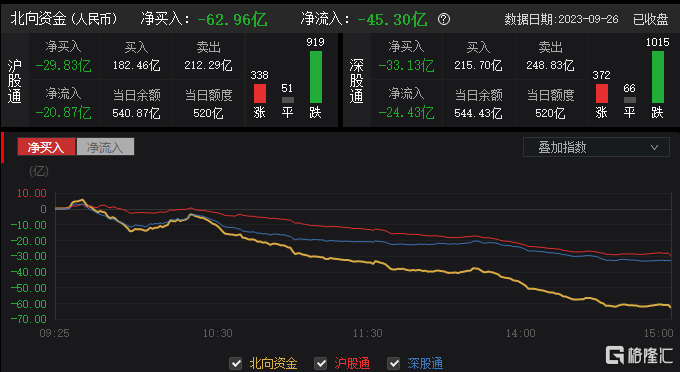Toggle the 北向资金 series checkbox

[235, 363]
